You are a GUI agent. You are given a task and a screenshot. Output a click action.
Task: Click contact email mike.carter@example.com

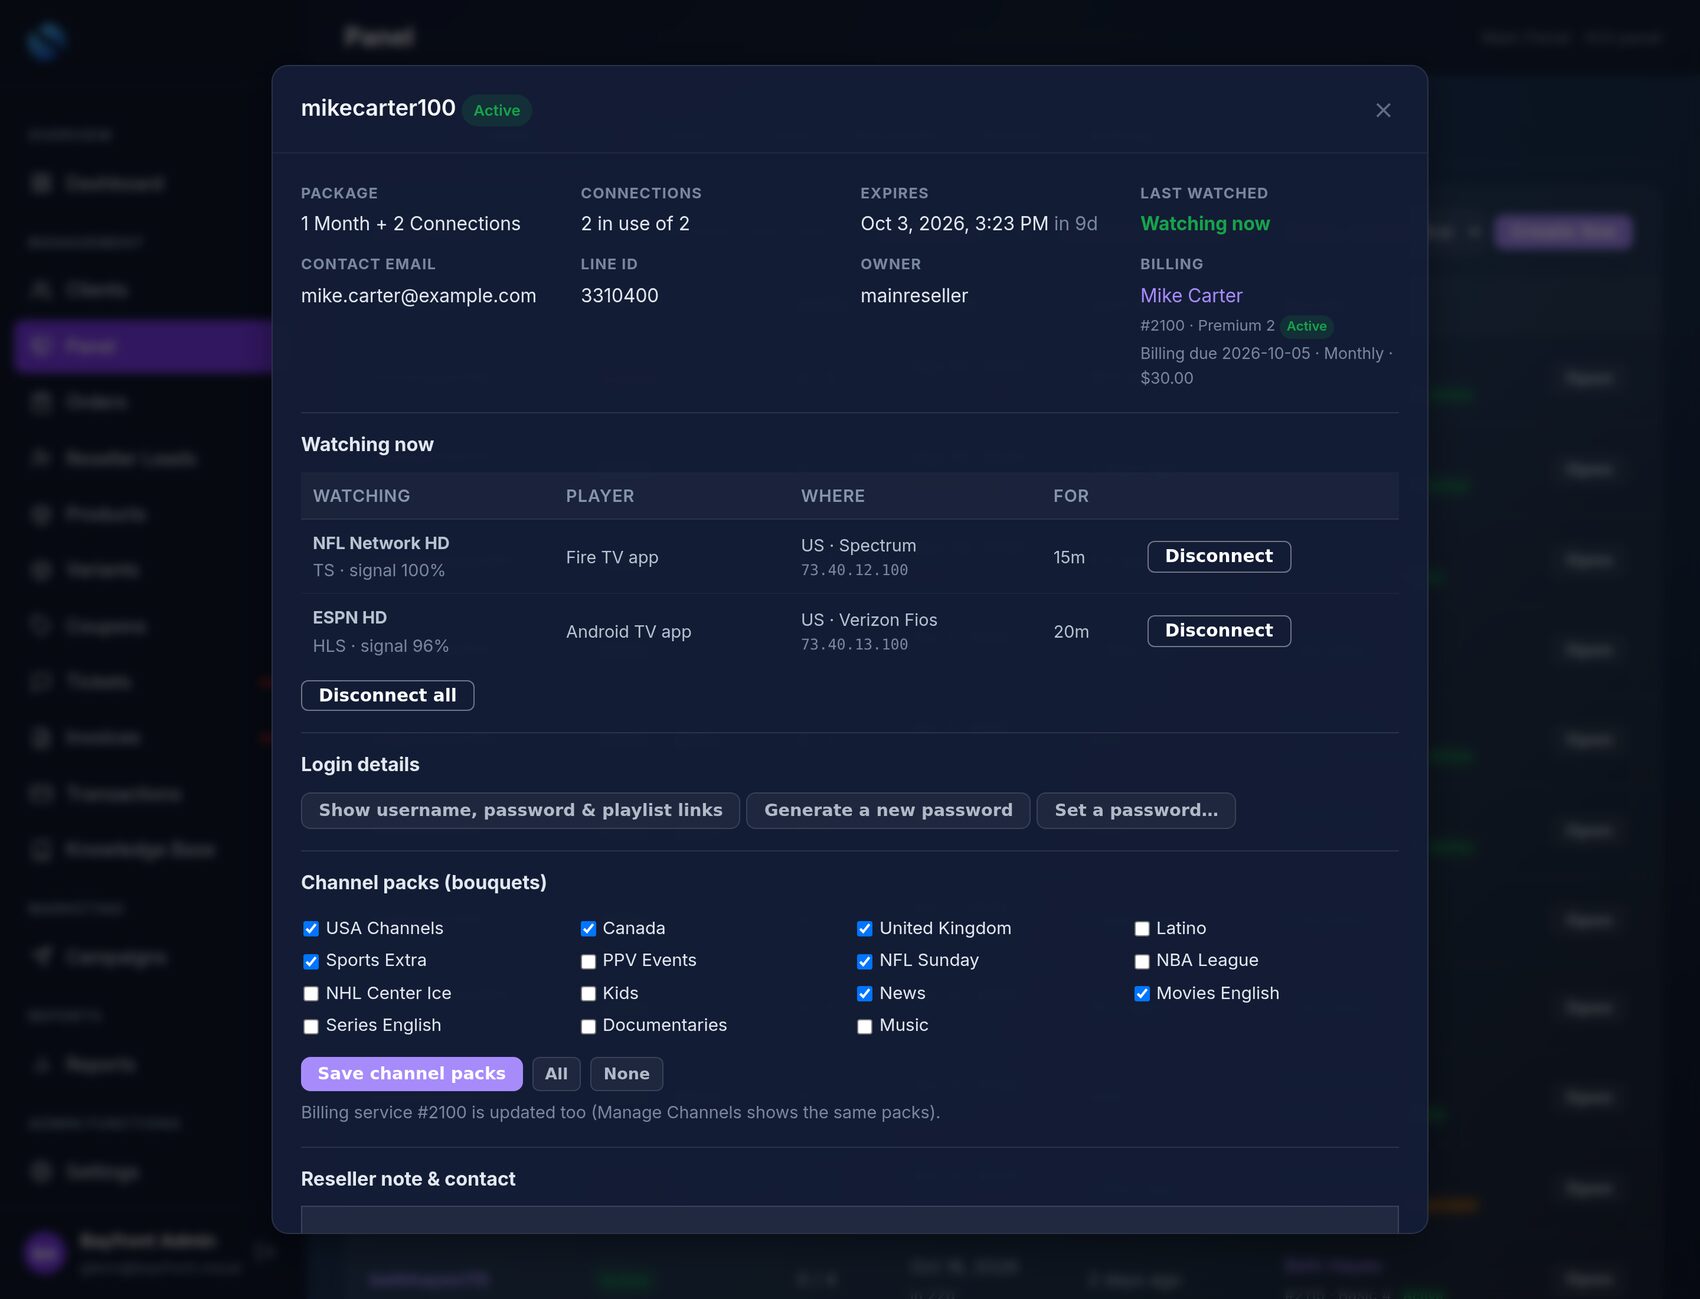click(x=418, y=296)
